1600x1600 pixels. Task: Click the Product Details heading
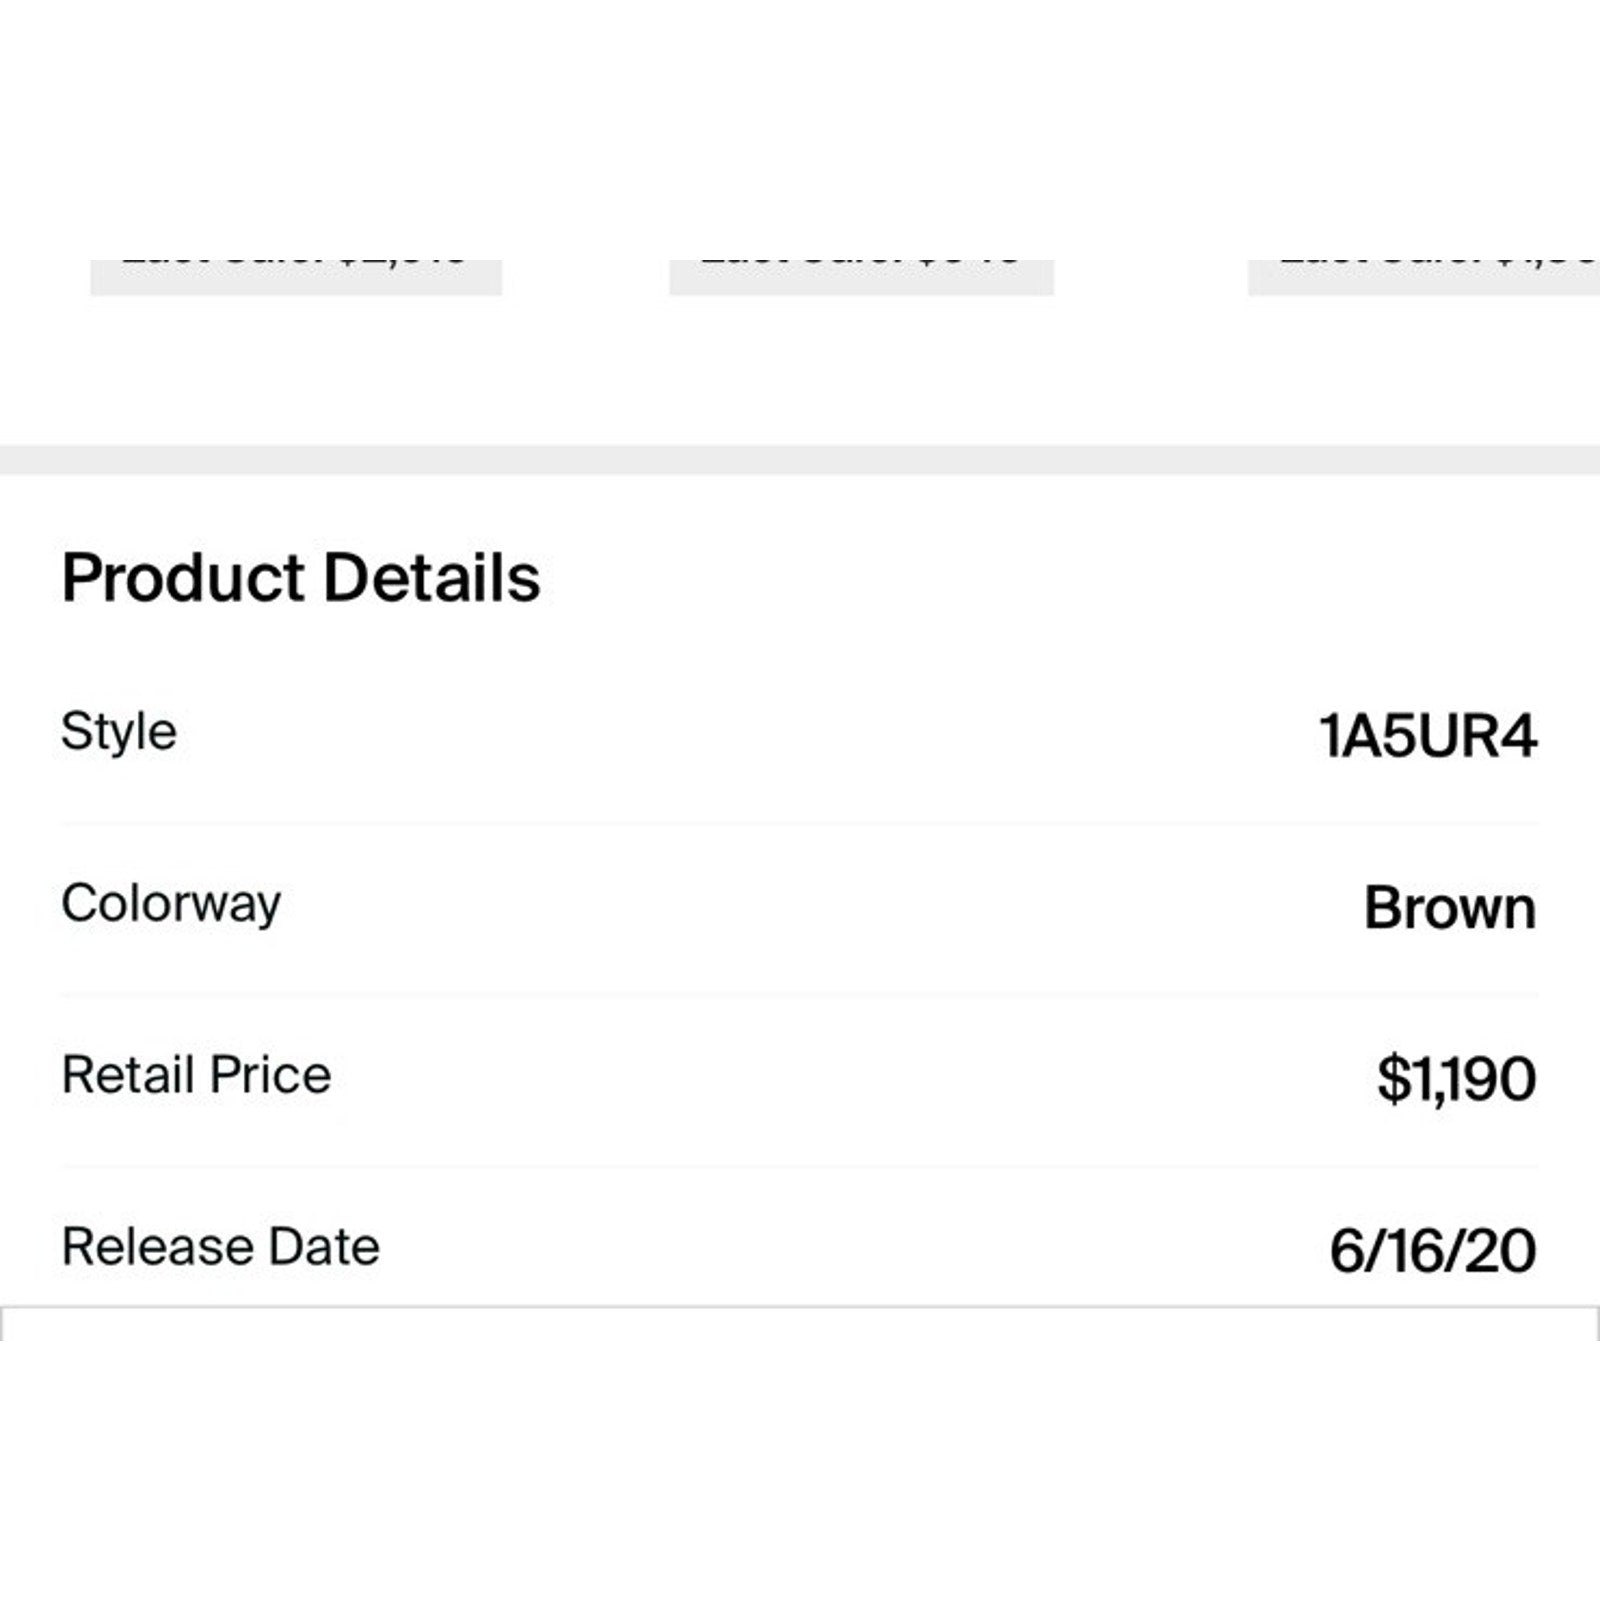[301, 578]
